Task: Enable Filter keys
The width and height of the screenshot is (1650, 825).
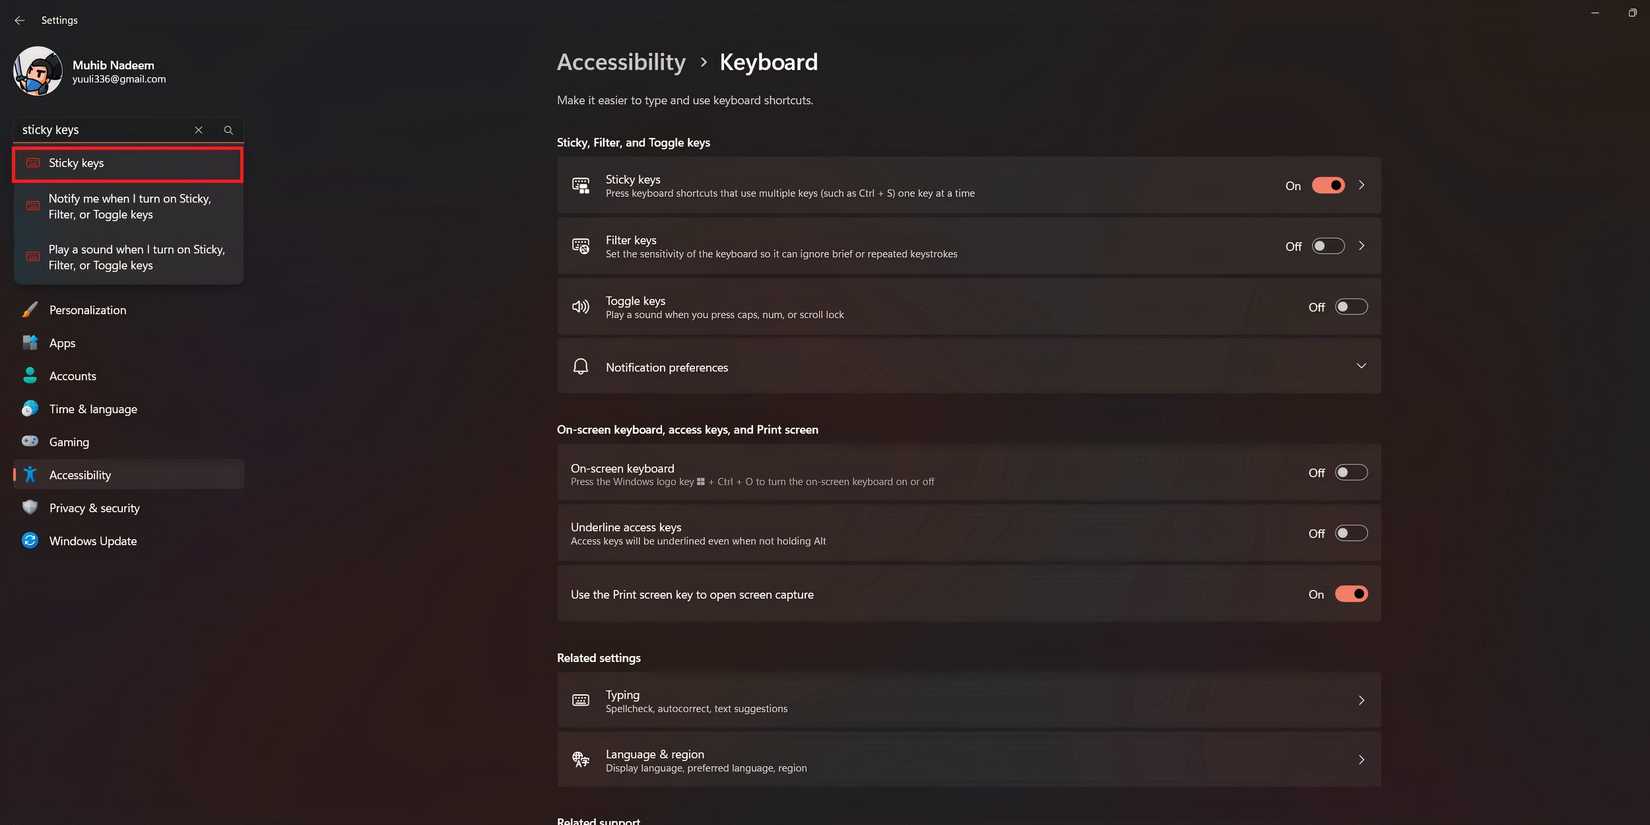Action: (1327, 246)
